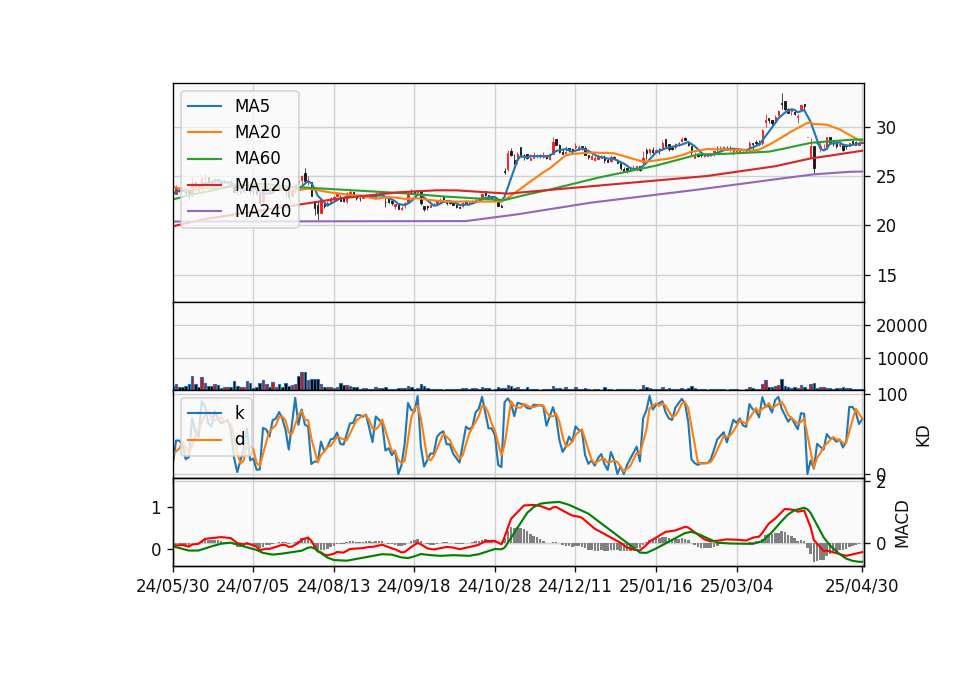Click the KD axis value 100
The image size is (960, 690).
(x=891, y=395)
